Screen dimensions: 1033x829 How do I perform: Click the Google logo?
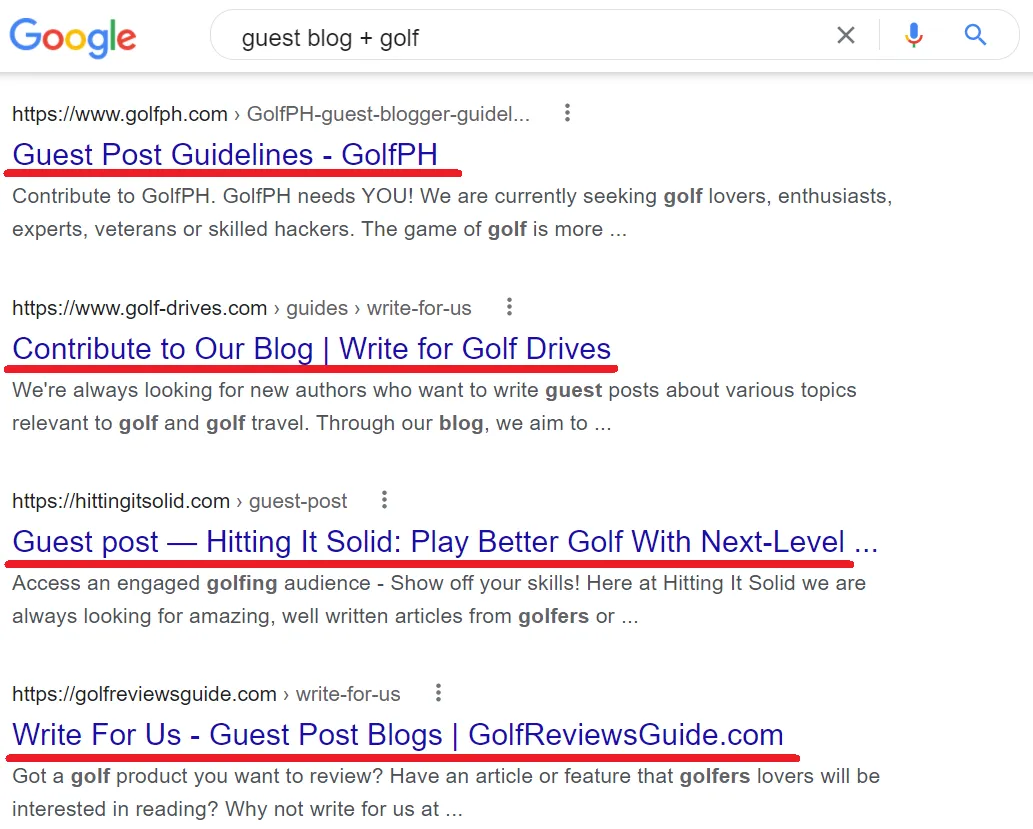(73, 37)
